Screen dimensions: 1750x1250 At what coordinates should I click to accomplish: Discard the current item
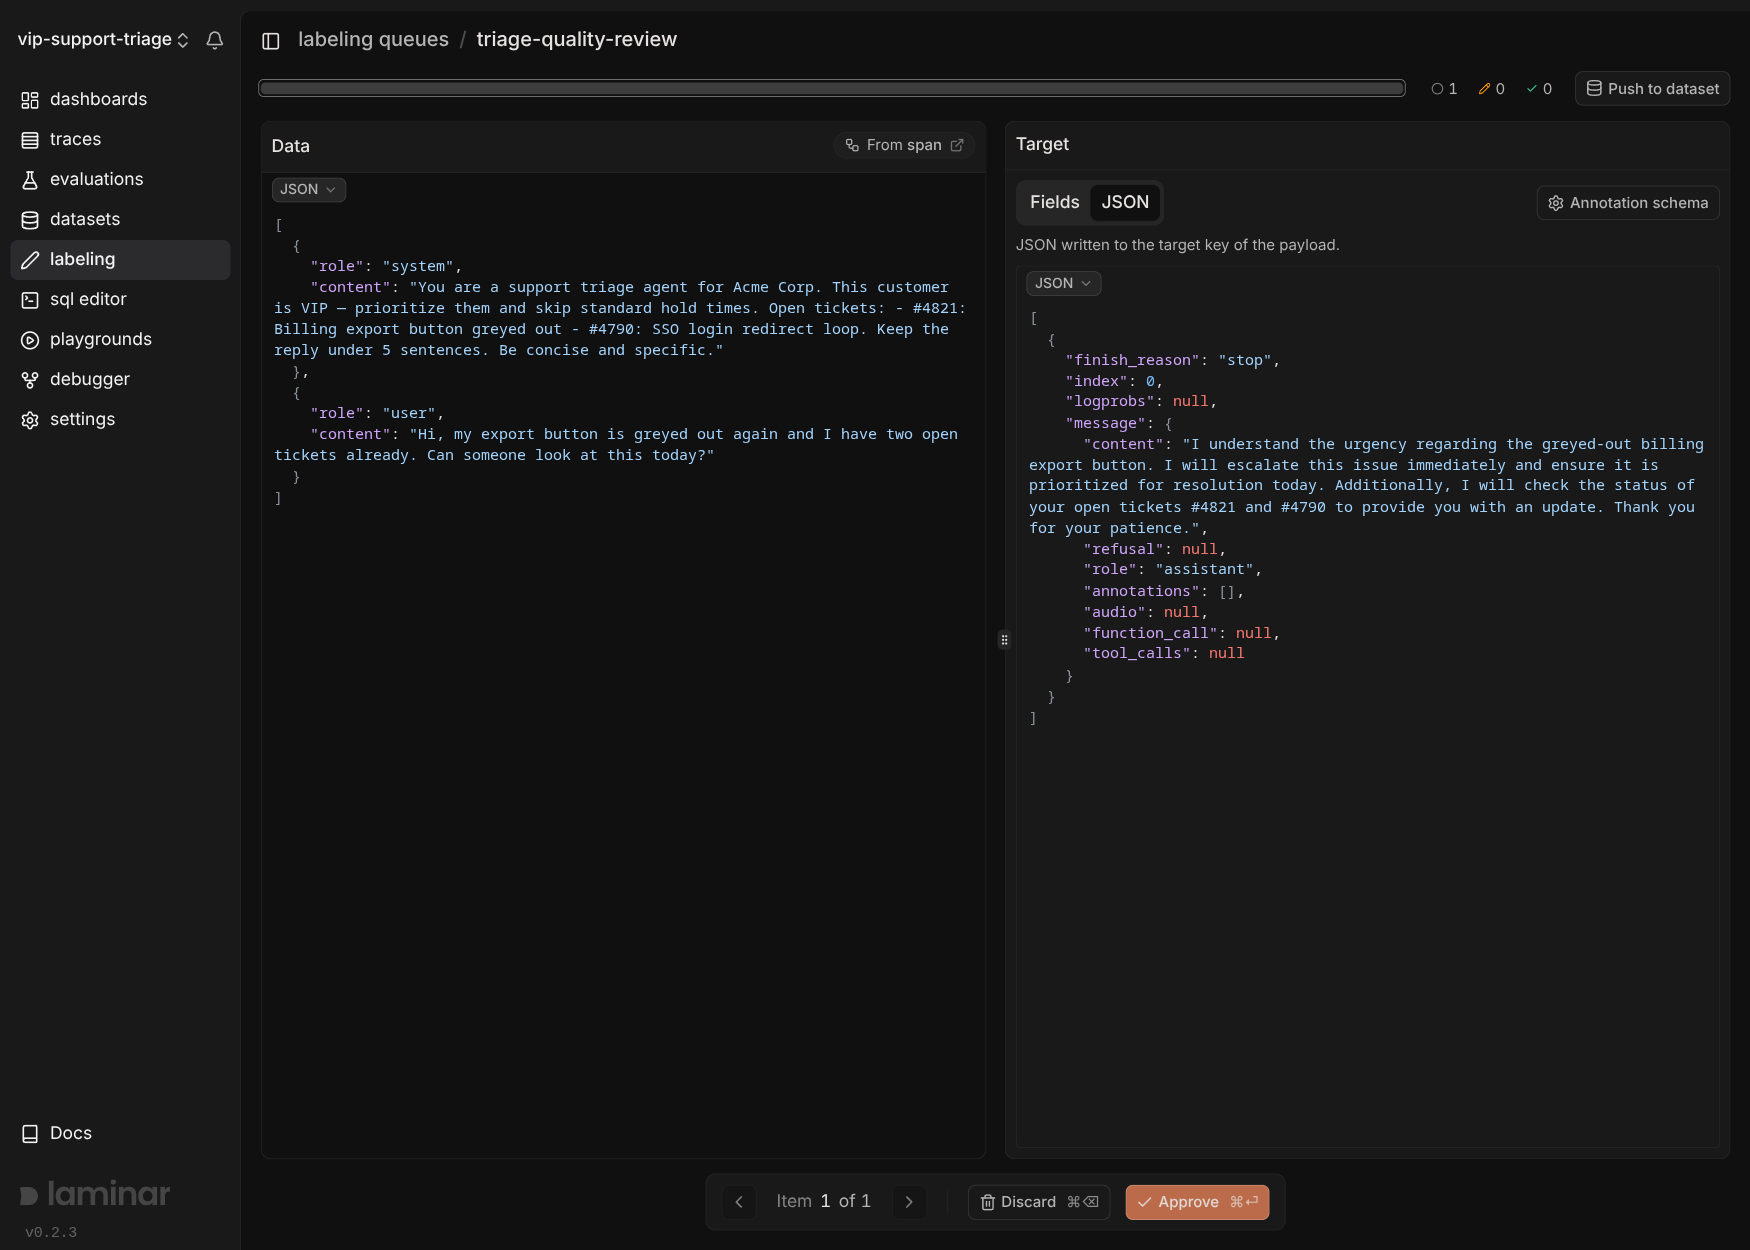[1039, 1202]
